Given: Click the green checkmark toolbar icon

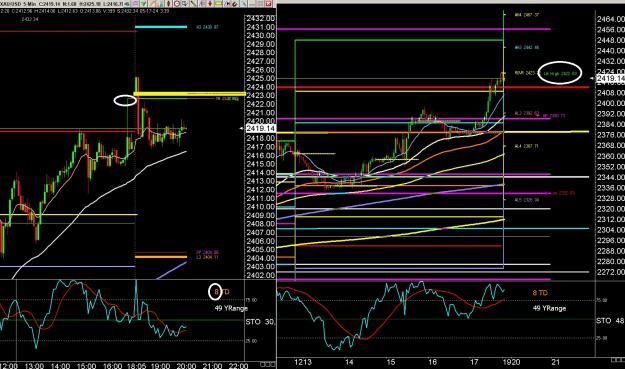Looking at the screenshot, I should pos(143,4).
